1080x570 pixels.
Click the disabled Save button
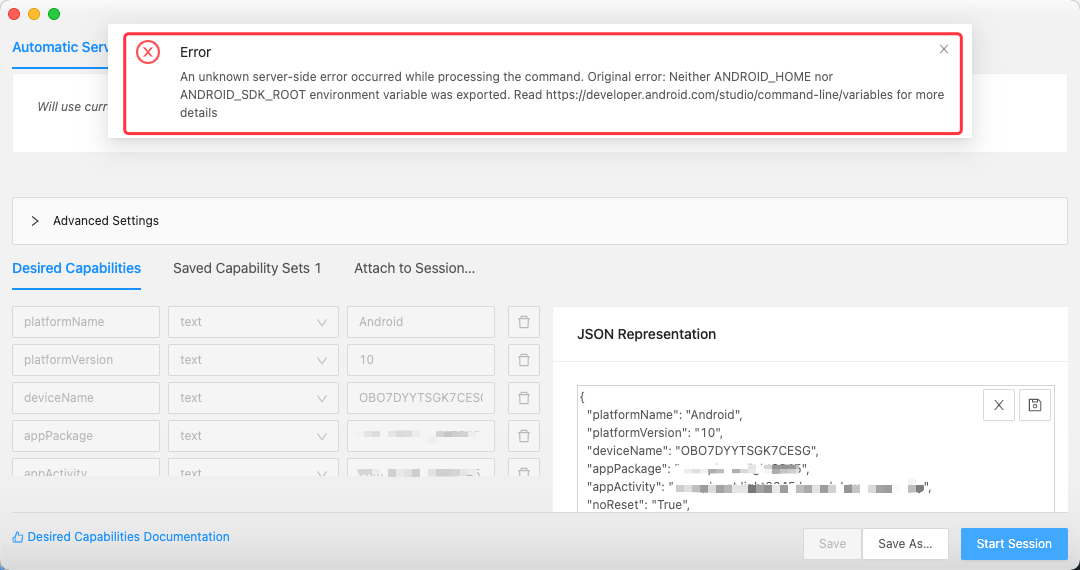(x=832, y=544)
